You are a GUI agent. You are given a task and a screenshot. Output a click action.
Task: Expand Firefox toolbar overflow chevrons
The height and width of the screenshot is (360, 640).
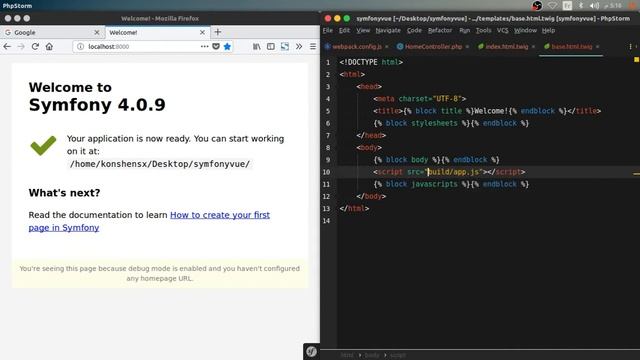pos(299,47)
